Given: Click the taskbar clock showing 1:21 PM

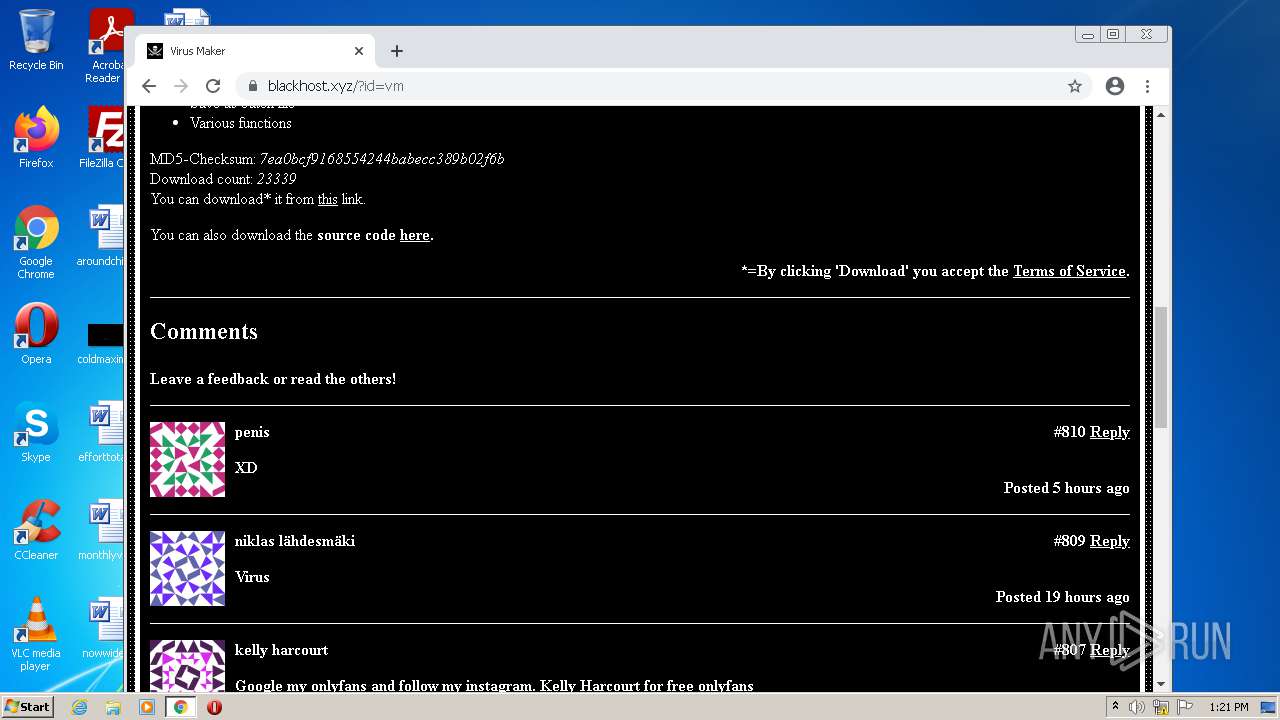Looking at the screenshot, I should coord(1229,707).
